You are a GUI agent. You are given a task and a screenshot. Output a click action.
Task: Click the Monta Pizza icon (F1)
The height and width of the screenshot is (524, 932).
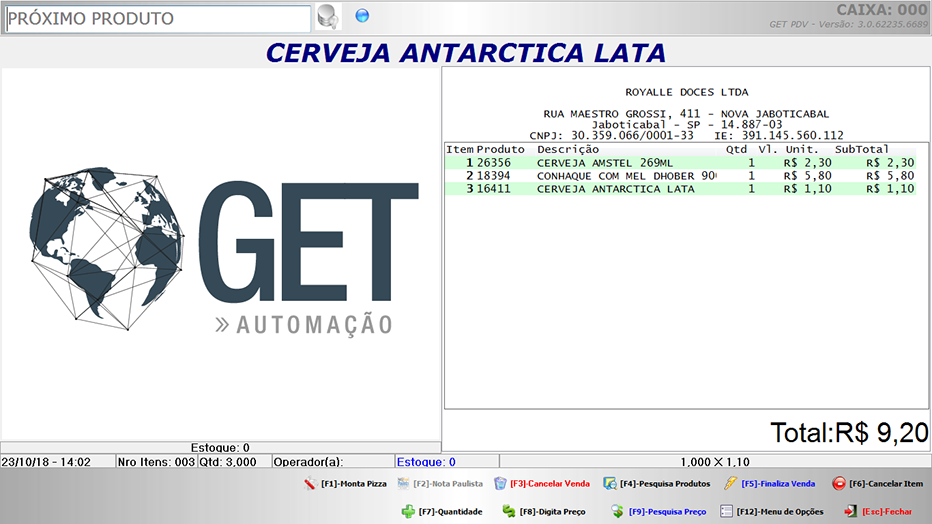coord(310,484)
